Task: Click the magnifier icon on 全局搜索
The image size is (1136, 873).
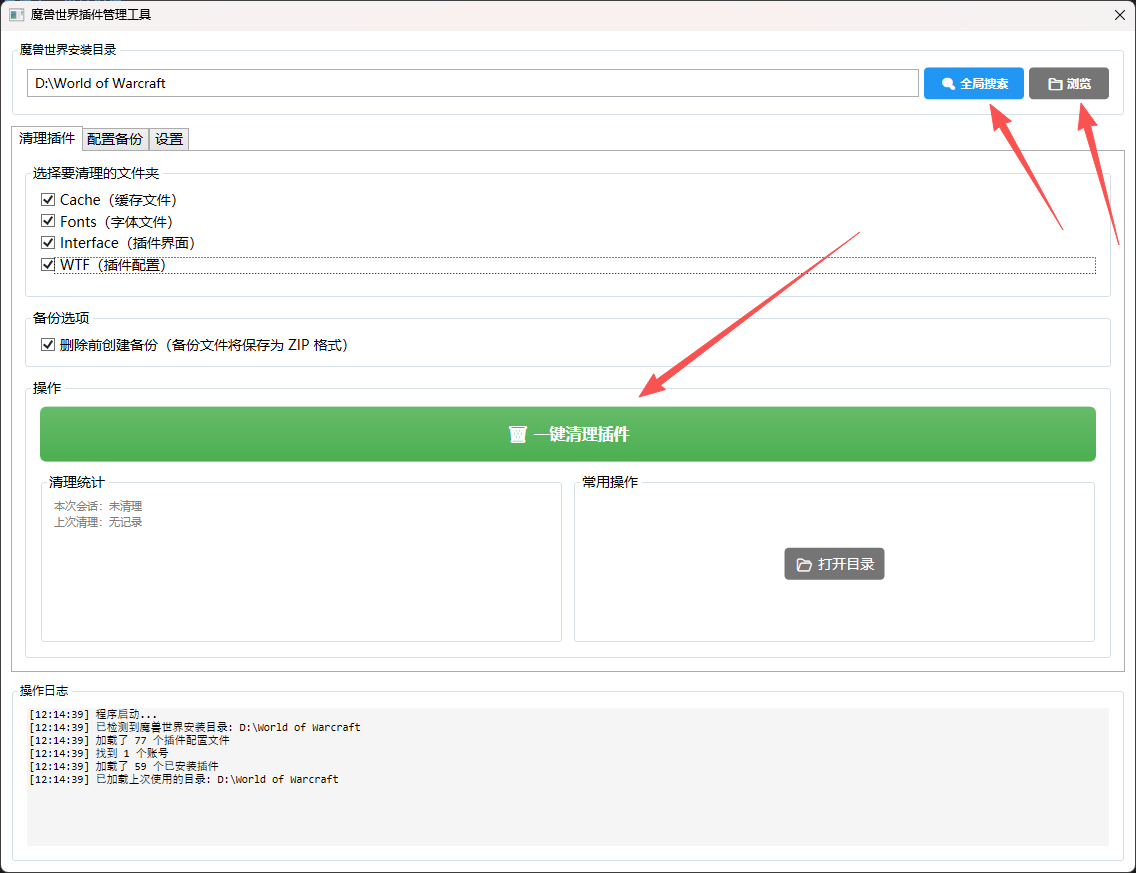Action: coord(948,84)
